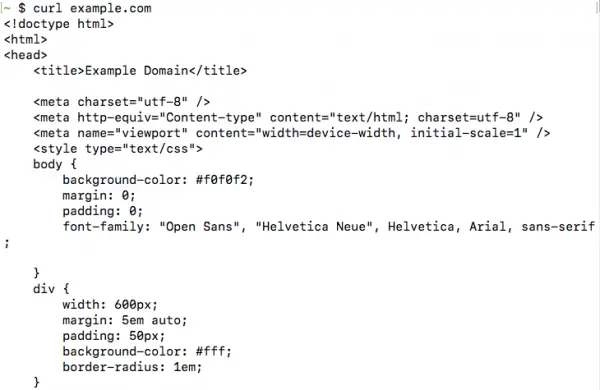600x390 pixels.
Task: Click the <style type="text/css"> line
Action: click(118, 148)
